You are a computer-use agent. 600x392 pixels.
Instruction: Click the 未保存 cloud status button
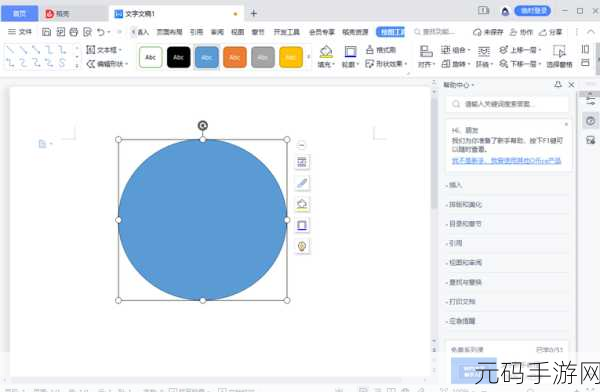tap(488, 32)
